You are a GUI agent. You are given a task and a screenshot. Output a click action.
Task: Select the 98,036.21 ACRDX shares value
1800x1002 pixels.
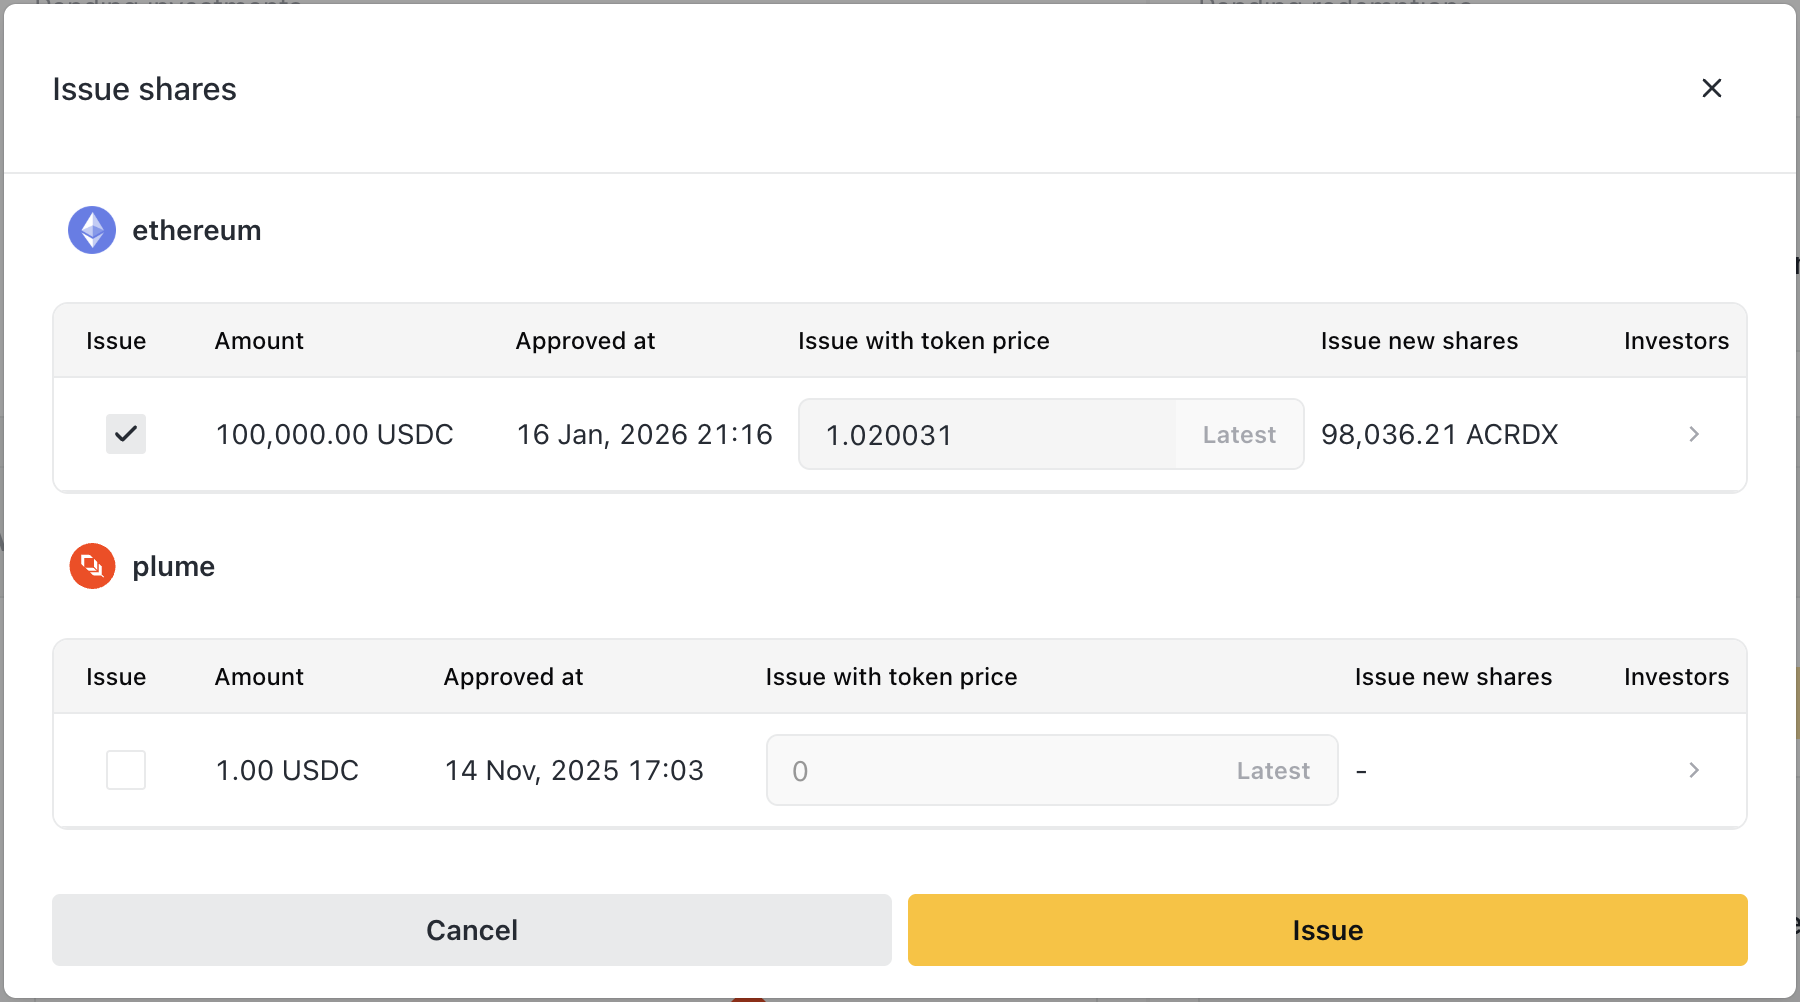pos(1439,435)
